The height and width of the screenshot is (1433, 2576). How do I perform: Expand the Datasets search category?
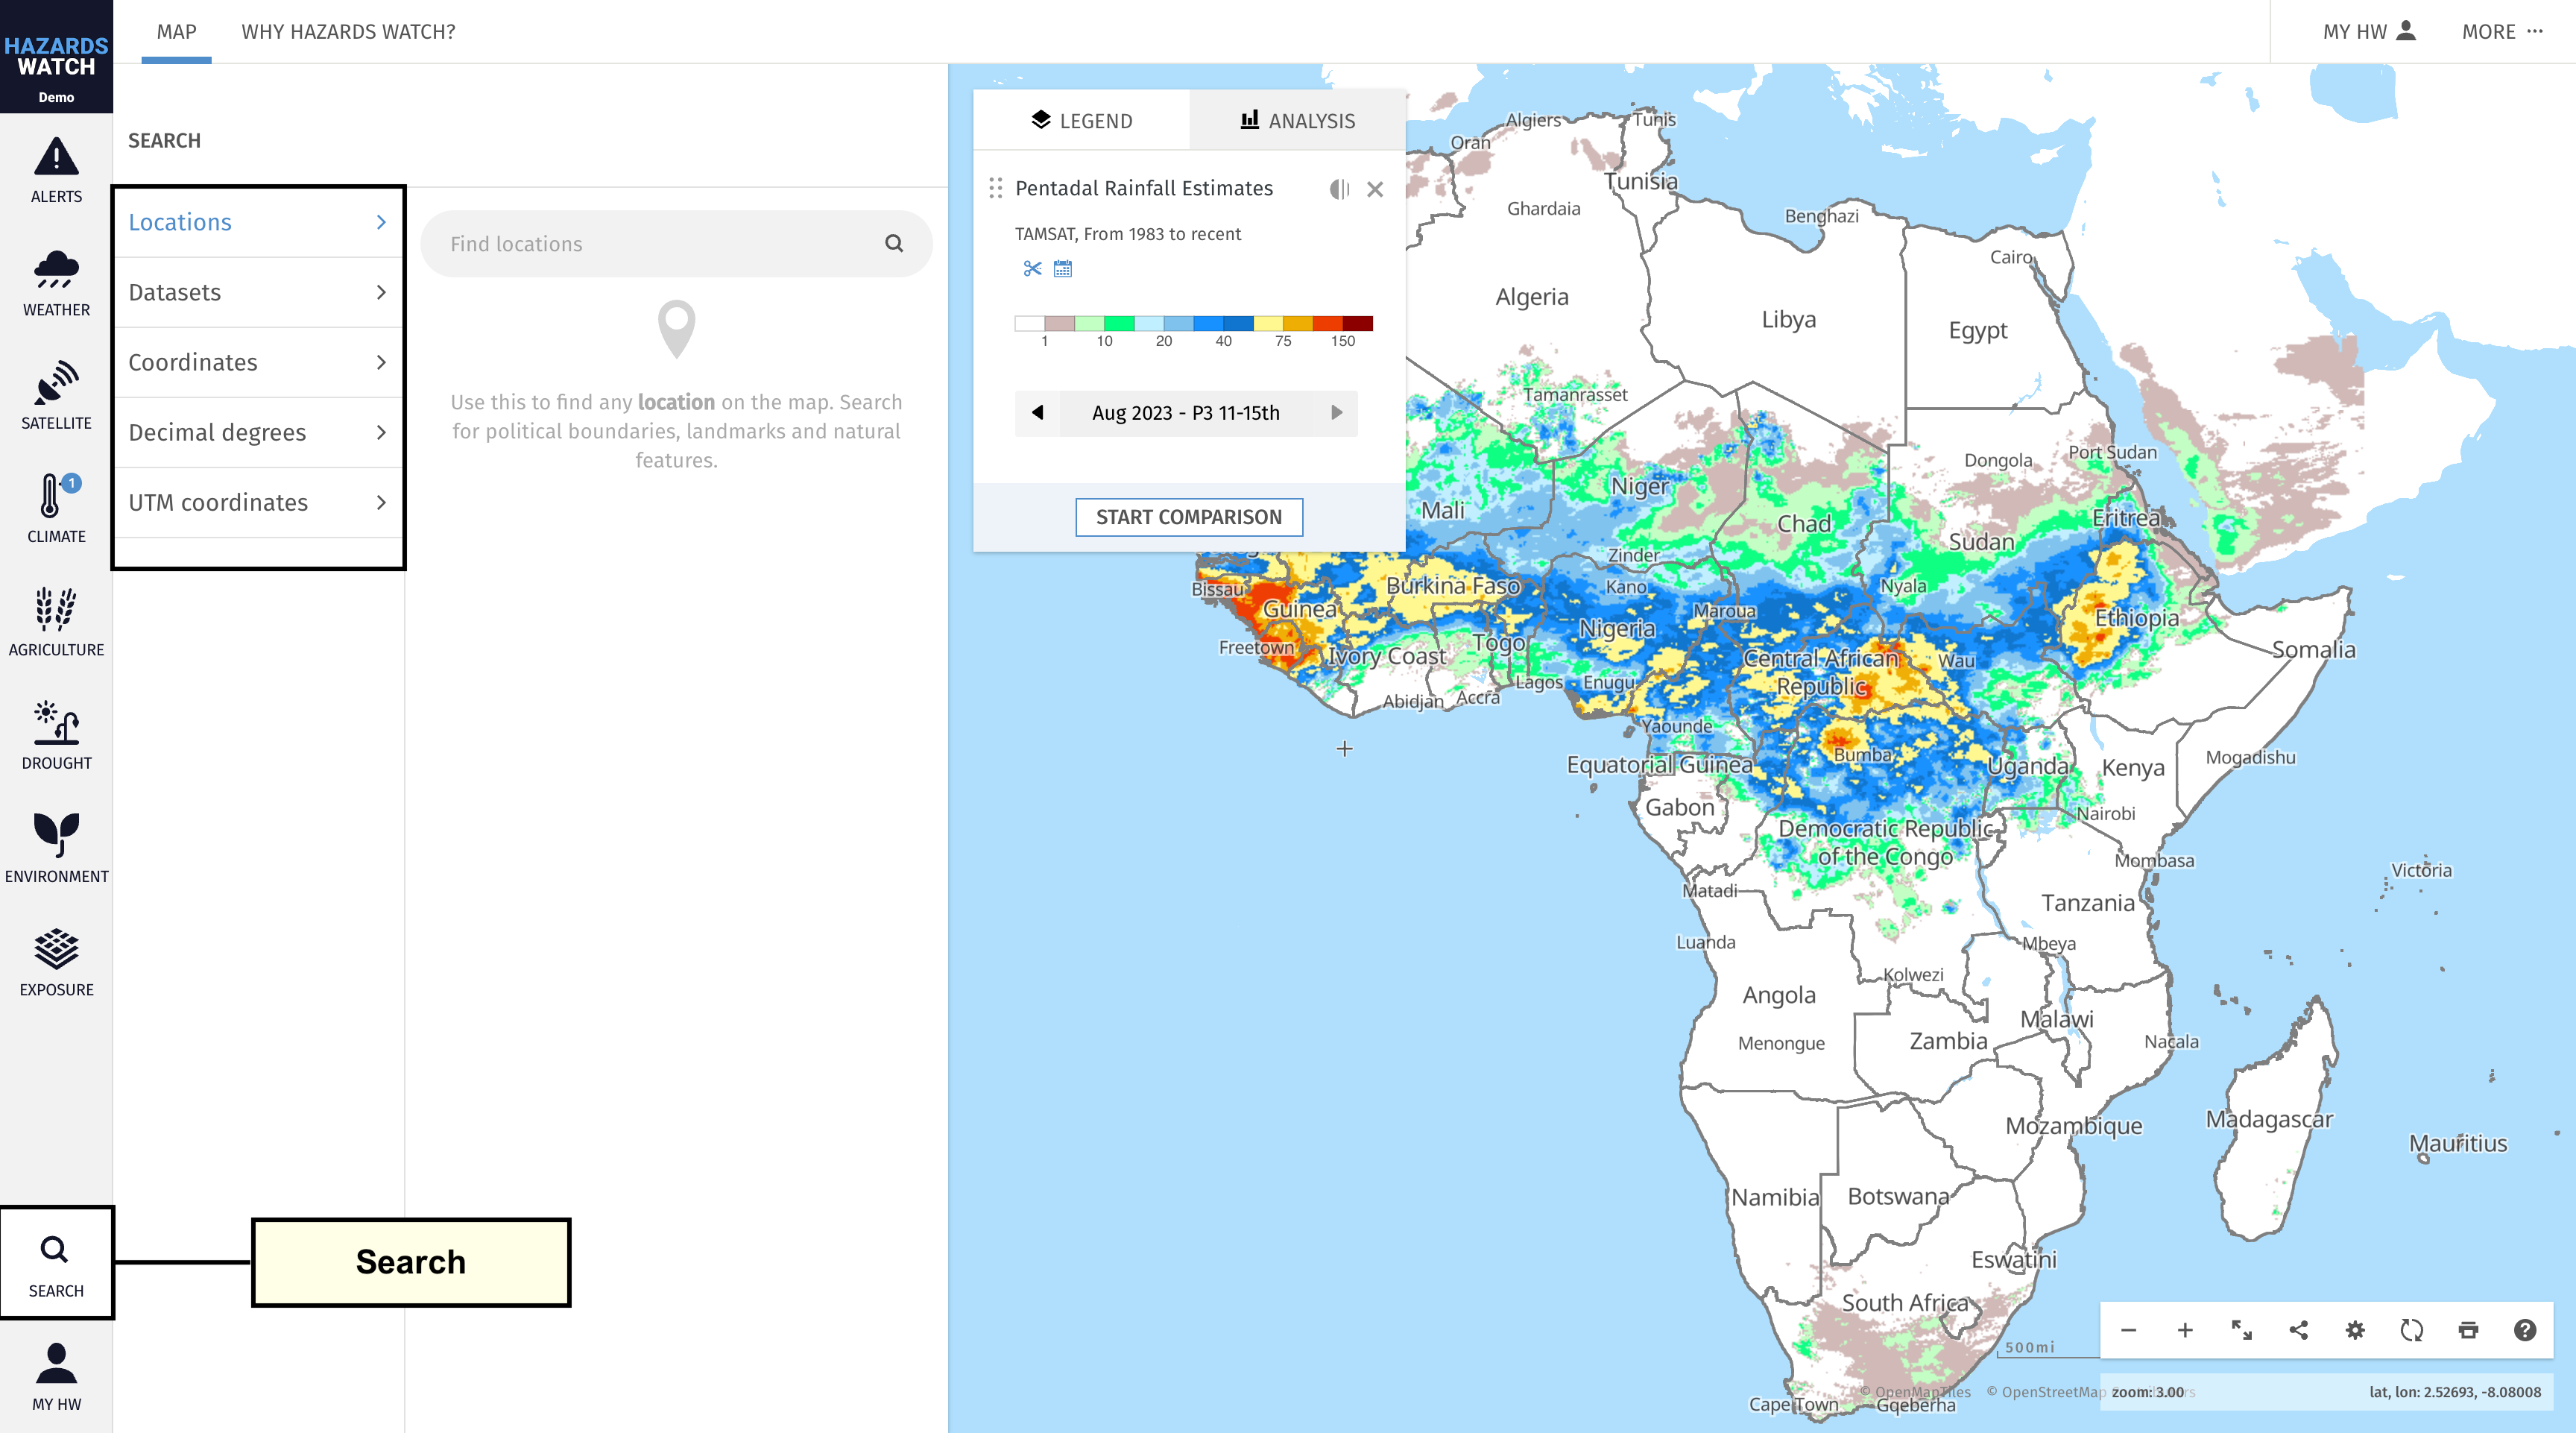[x=258, y=292]
